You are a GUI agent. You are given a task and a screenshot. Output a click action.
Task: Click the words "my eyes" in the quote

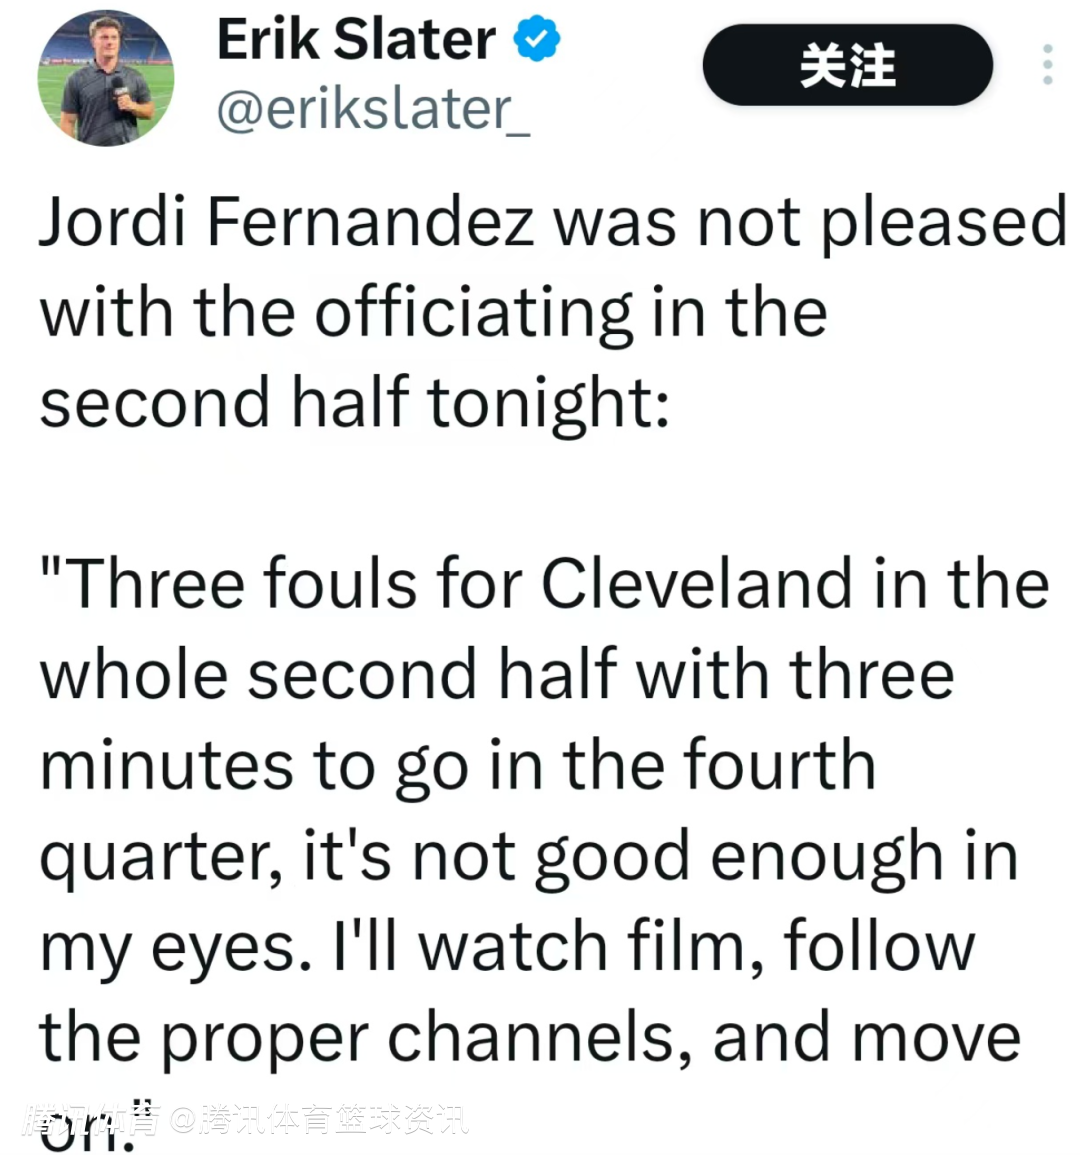pyautogui.click(x=168, y=949)
